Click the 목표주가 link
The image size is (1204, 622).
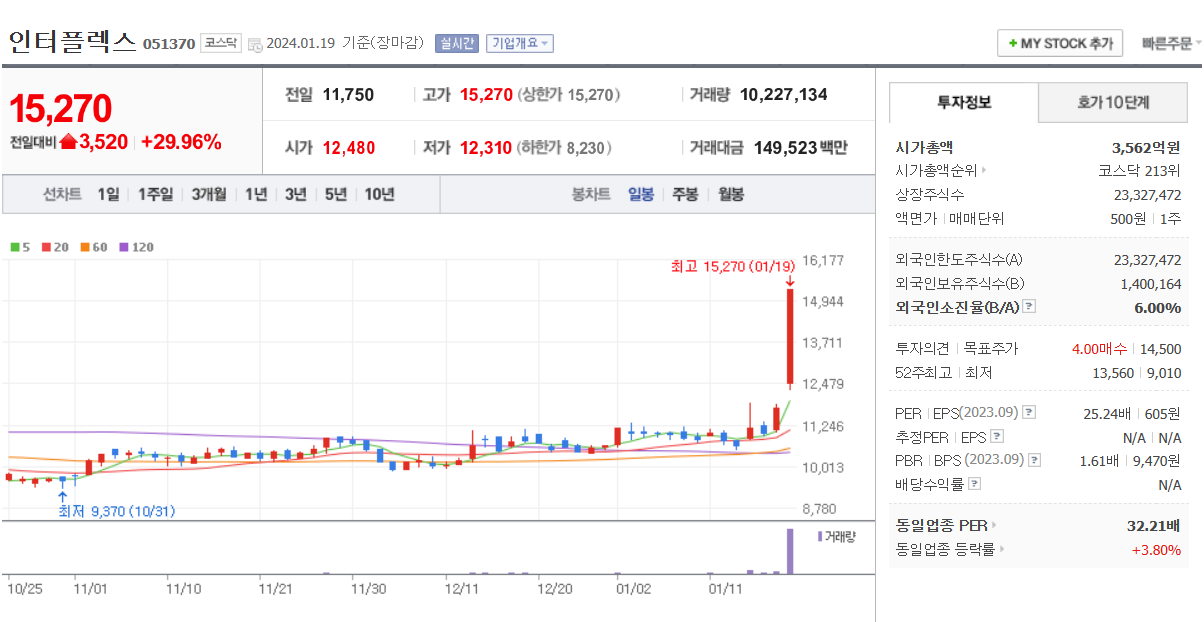point(990,349)
